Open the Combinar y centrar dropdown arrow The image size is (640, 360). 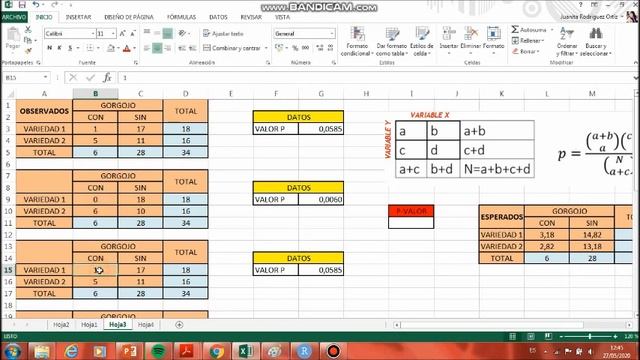click(x=266, y=48)
